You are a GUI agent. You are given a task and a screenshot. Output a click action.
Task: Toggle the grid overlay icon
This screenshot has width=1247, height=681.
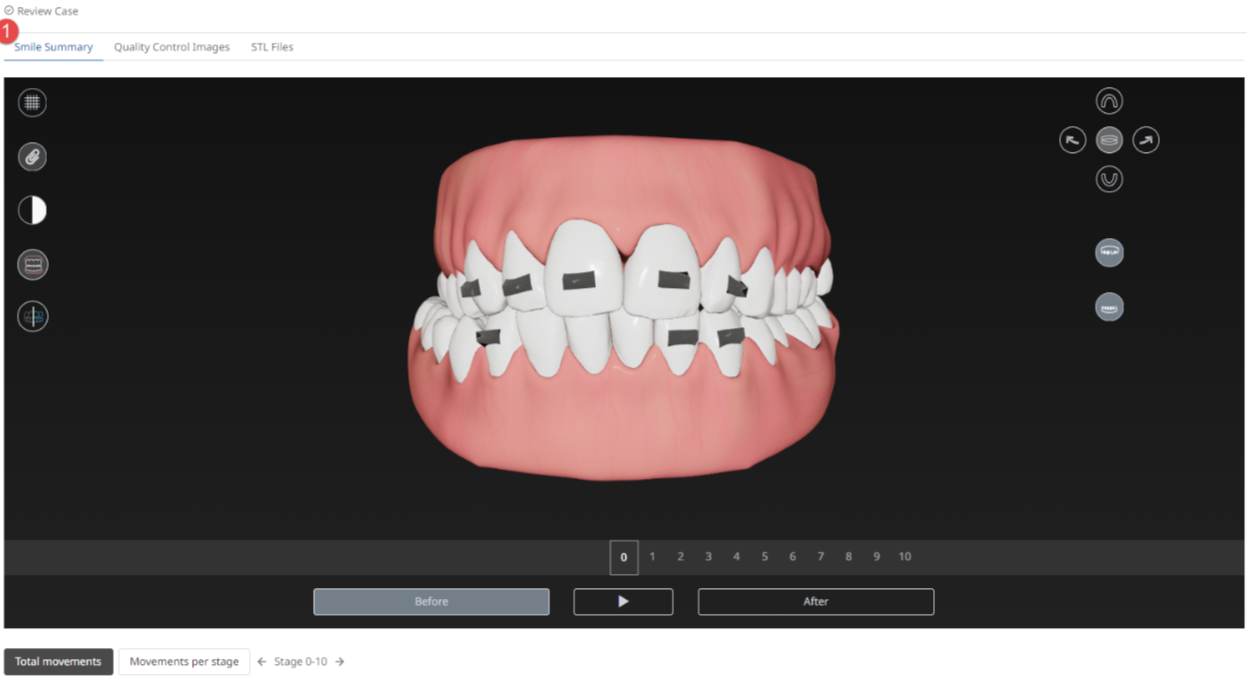[32, 102]
